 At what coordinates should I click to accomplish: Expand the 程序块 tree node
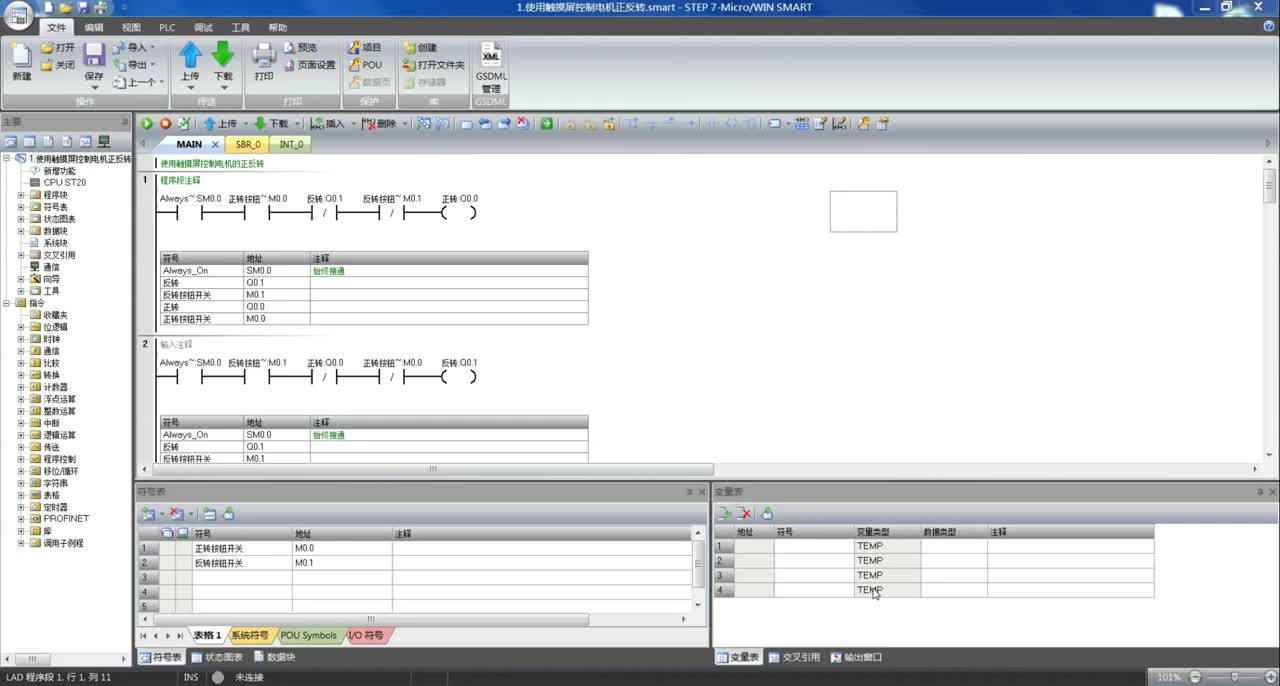tap(21, 195)
